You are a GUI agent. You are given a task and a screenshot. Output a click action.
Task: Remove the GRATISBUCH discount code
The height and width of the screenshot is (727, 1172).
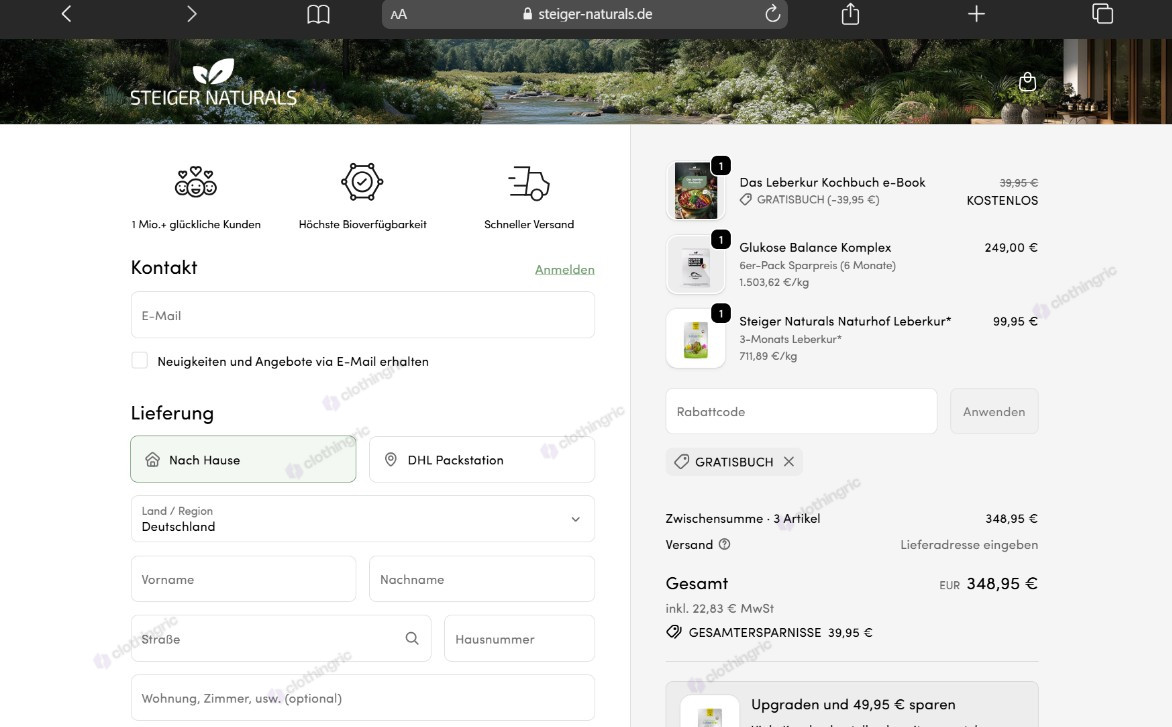[789, 462]
